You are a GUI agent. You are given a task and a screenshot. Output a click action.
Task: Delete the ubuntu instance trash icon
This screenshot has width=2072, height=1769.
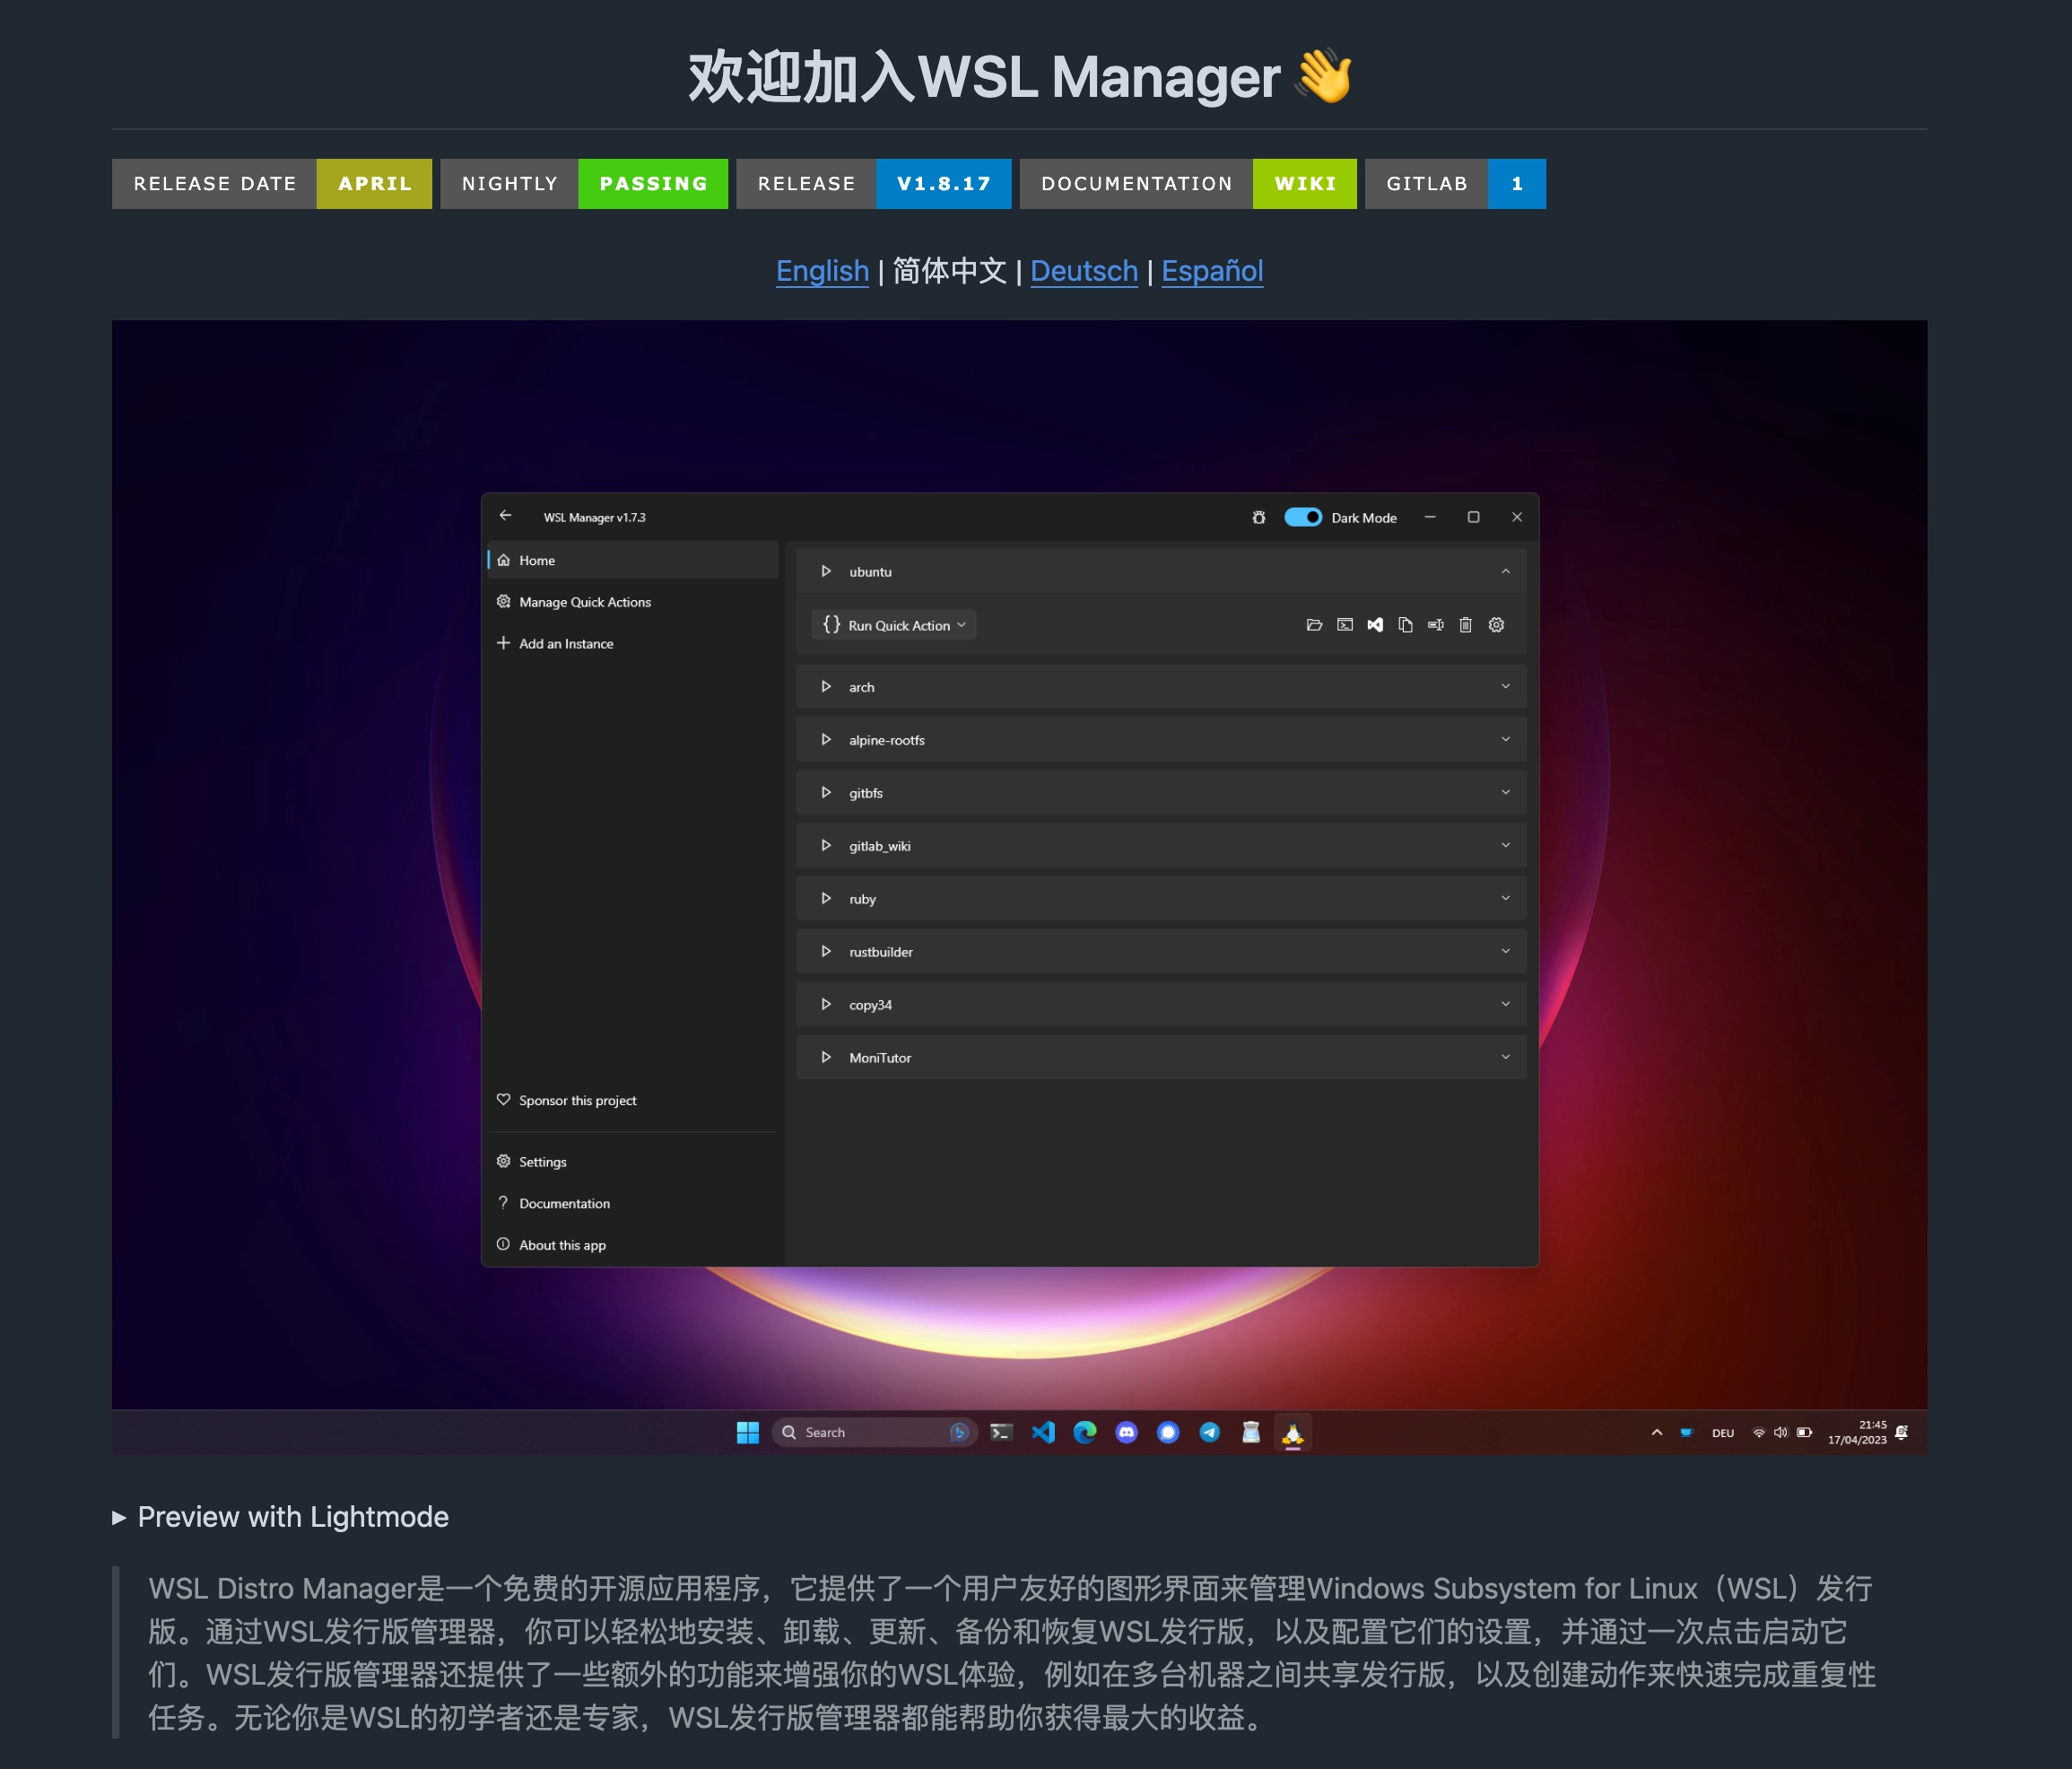point(1465,625)
